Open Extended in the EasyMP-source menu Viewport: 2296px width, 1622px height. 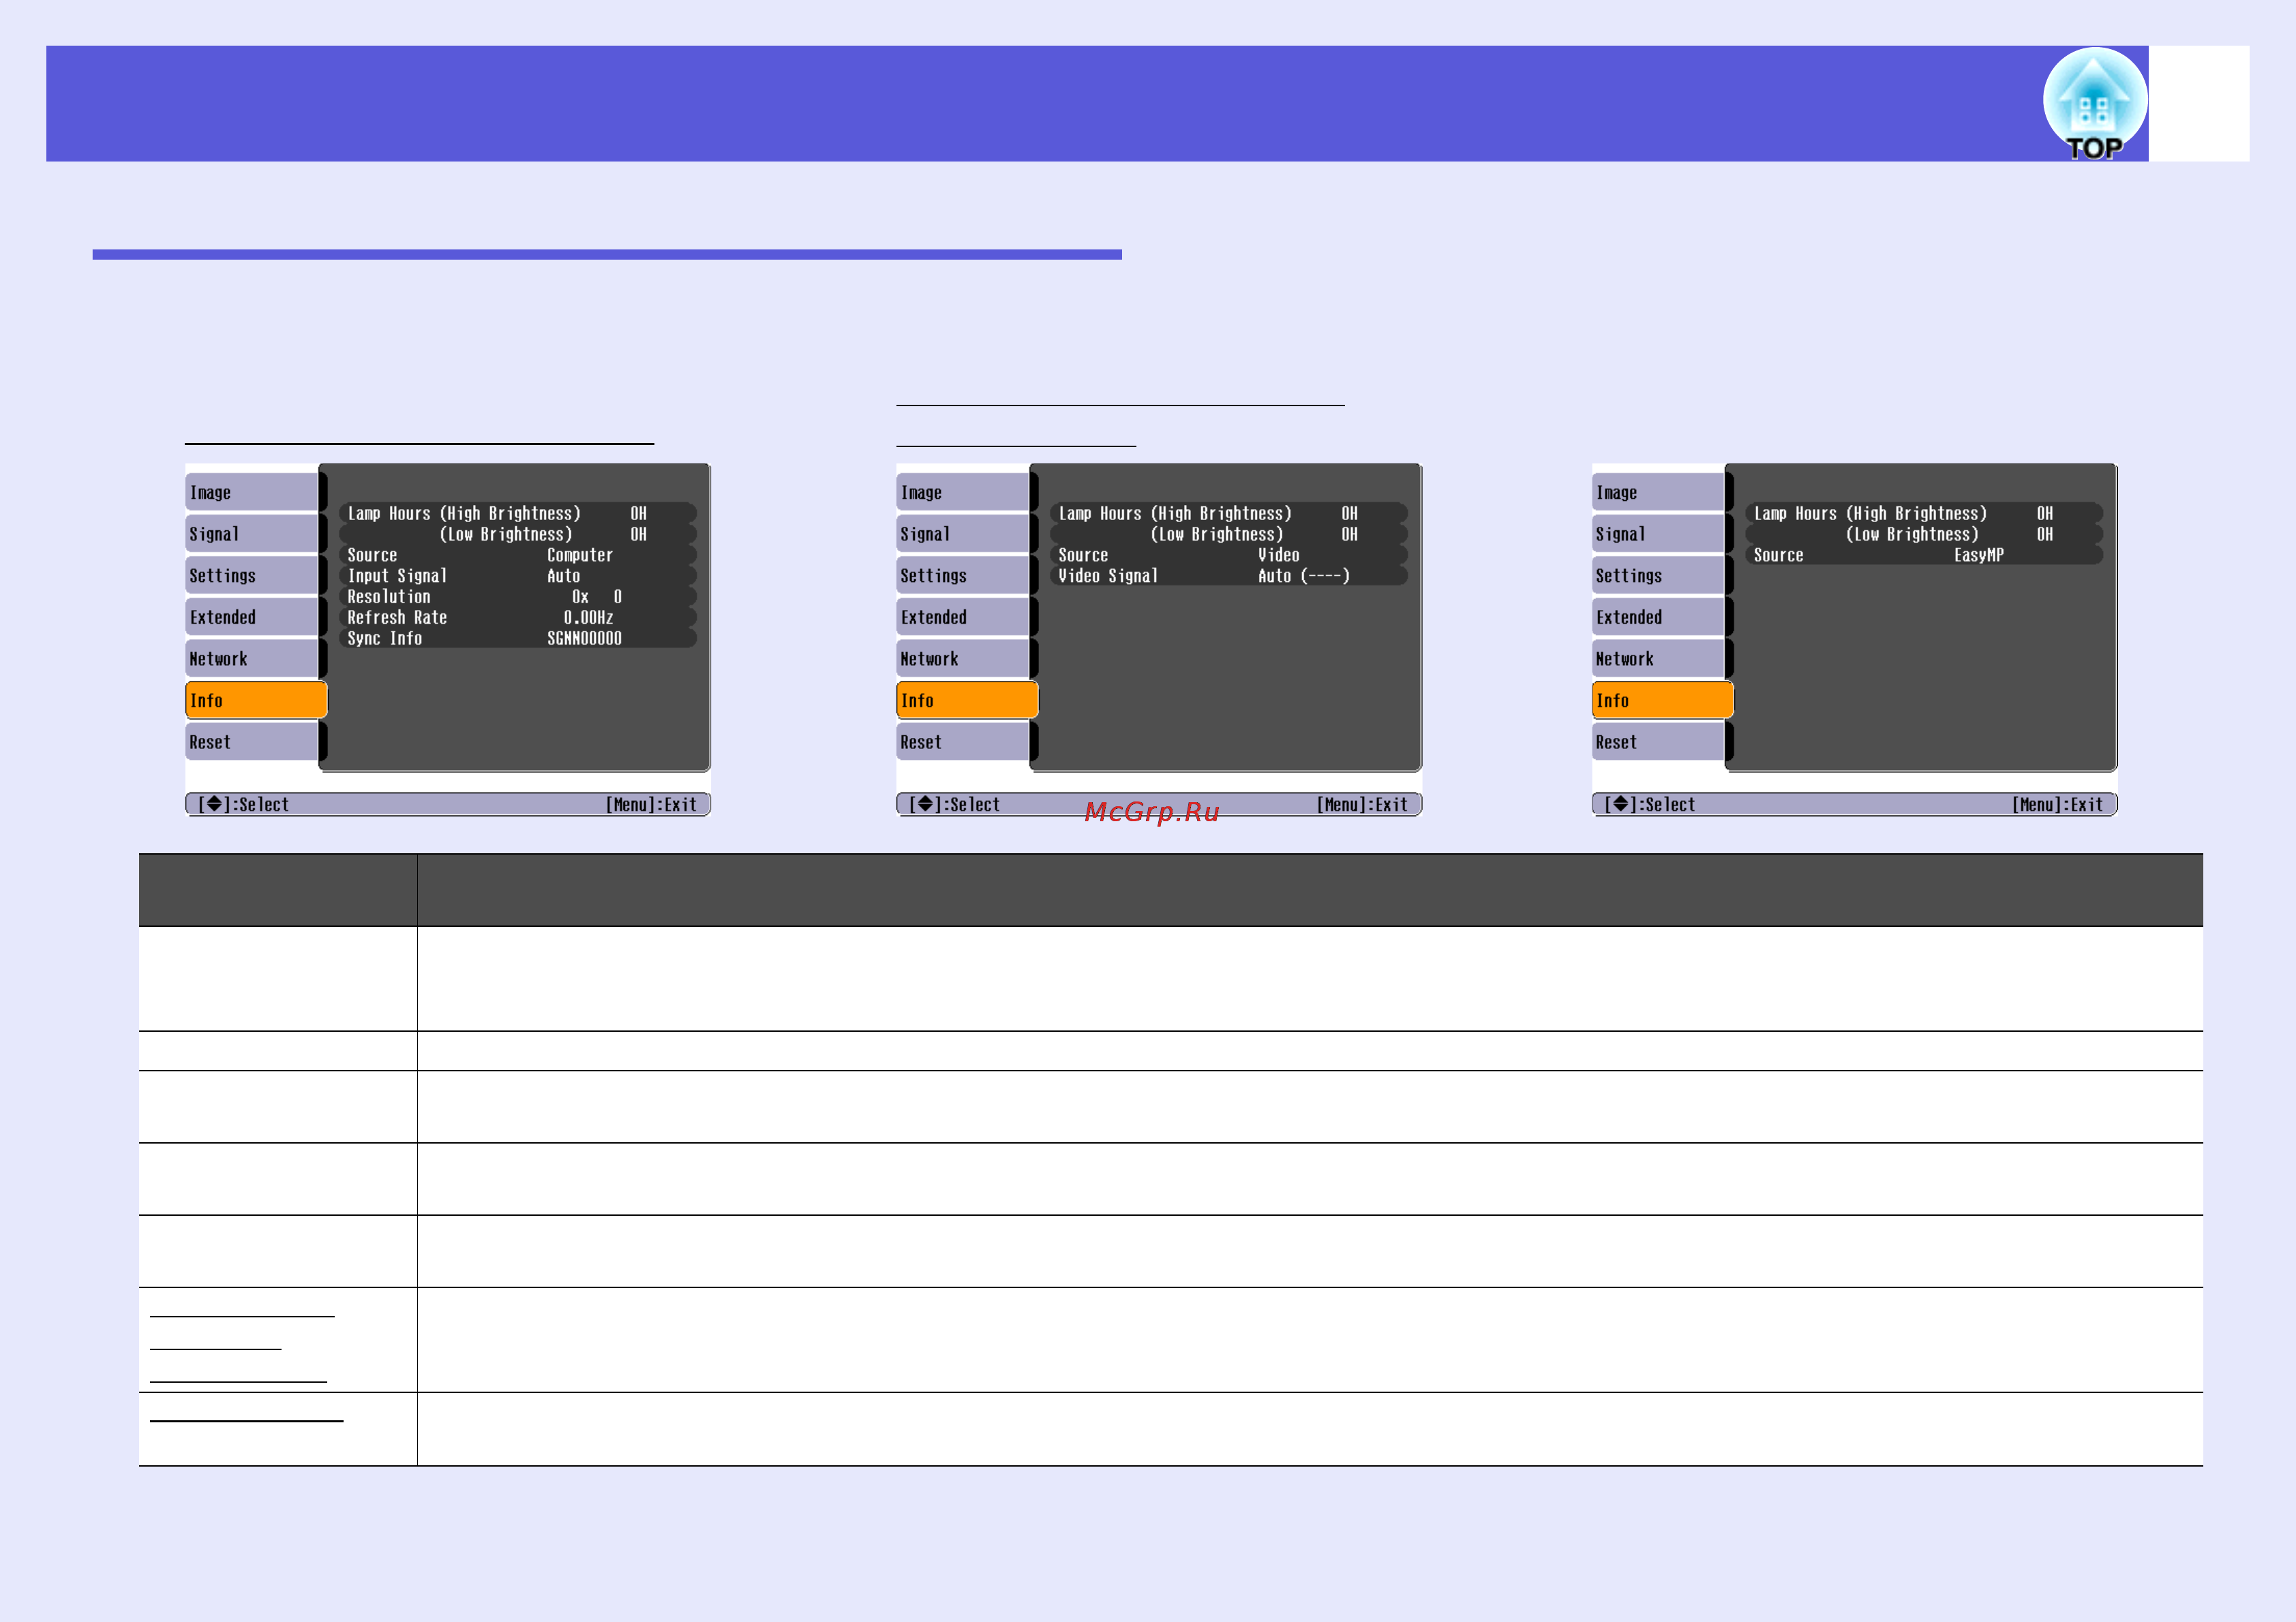point(1658,617)
